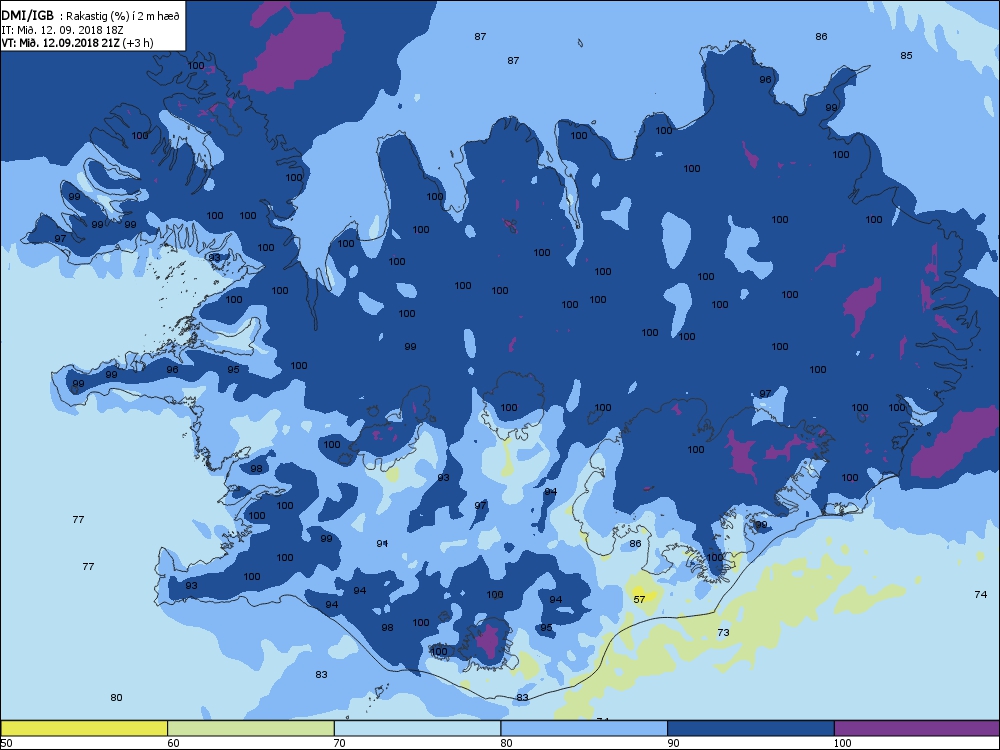Click the legend scale label '60'
Screen dimensions: 1000x750
[173, 742]
